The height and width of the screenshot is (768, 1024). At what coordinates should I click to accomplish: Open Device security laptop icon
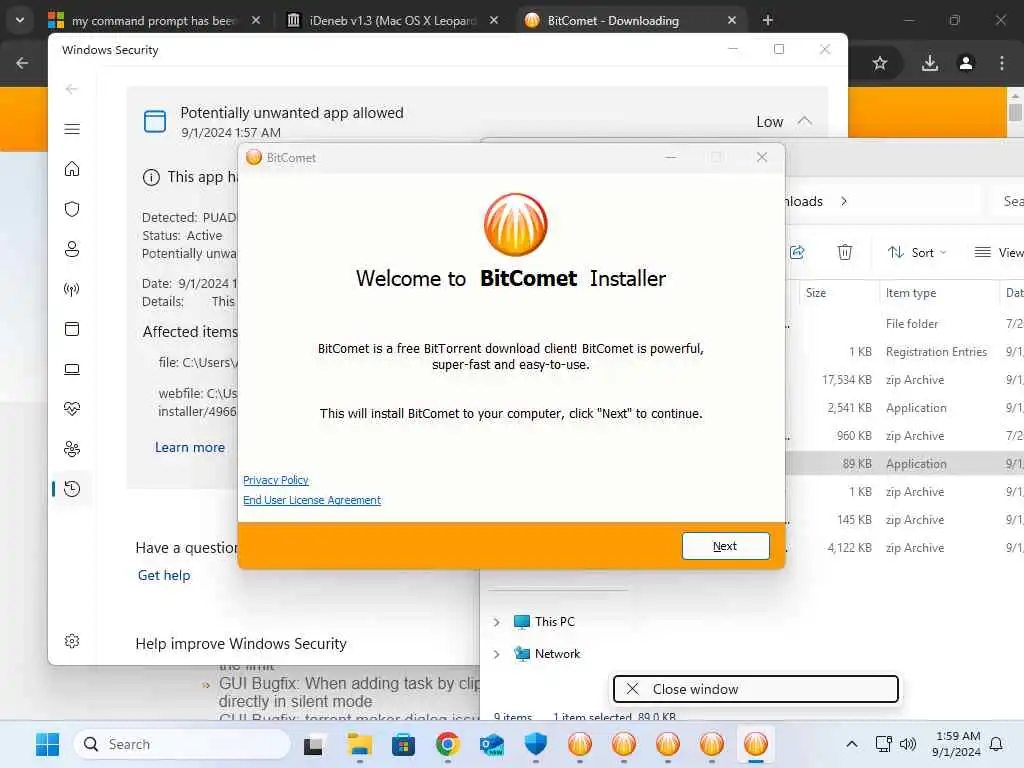pyautogui.click(x=72, y=369)
